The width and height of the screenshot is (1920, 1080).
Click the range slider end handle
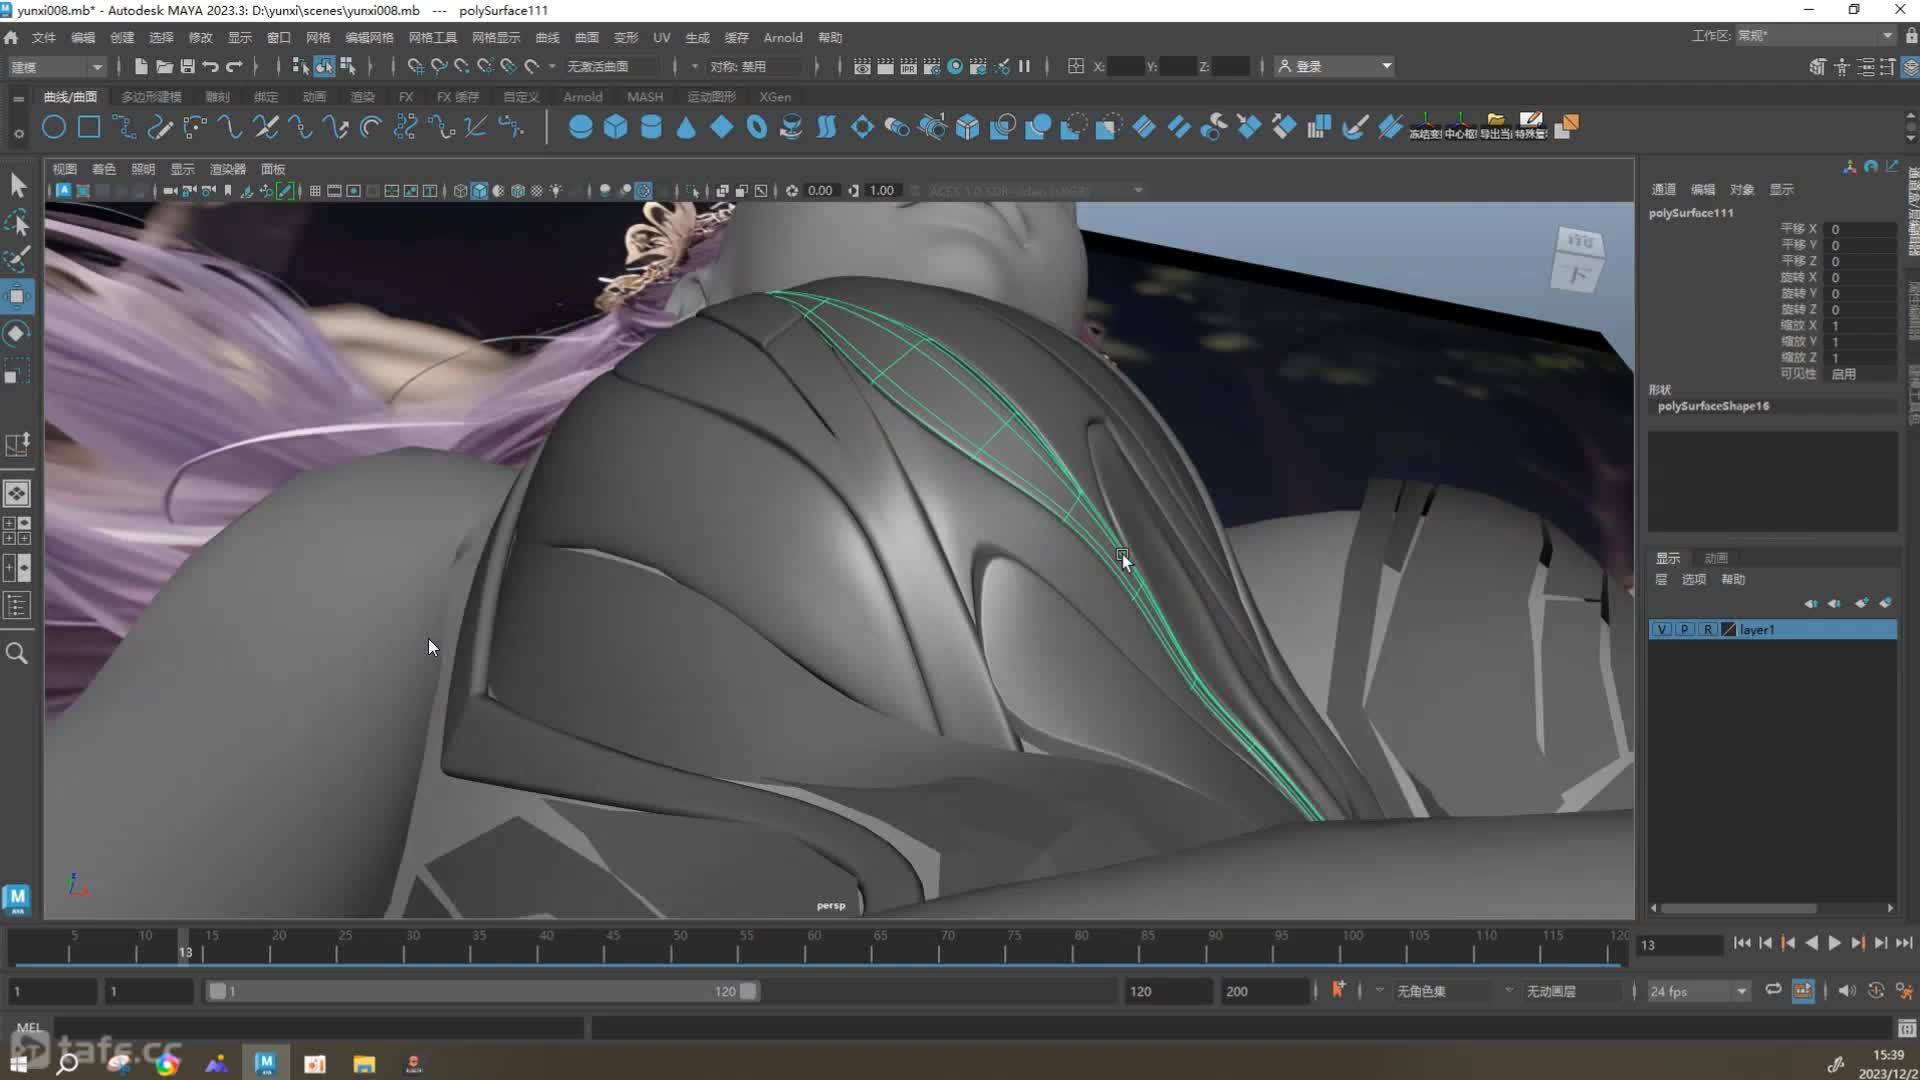pos(747,991)
